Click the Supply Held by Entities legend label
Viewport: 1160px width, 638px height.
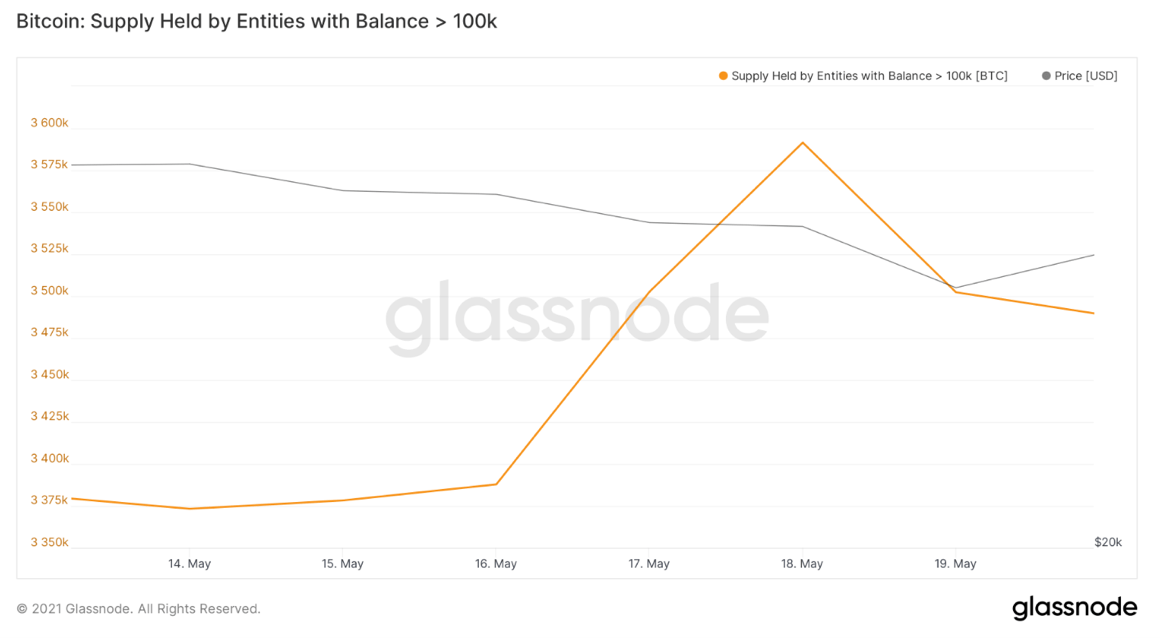pyautogui.click(x=869, y=76)
